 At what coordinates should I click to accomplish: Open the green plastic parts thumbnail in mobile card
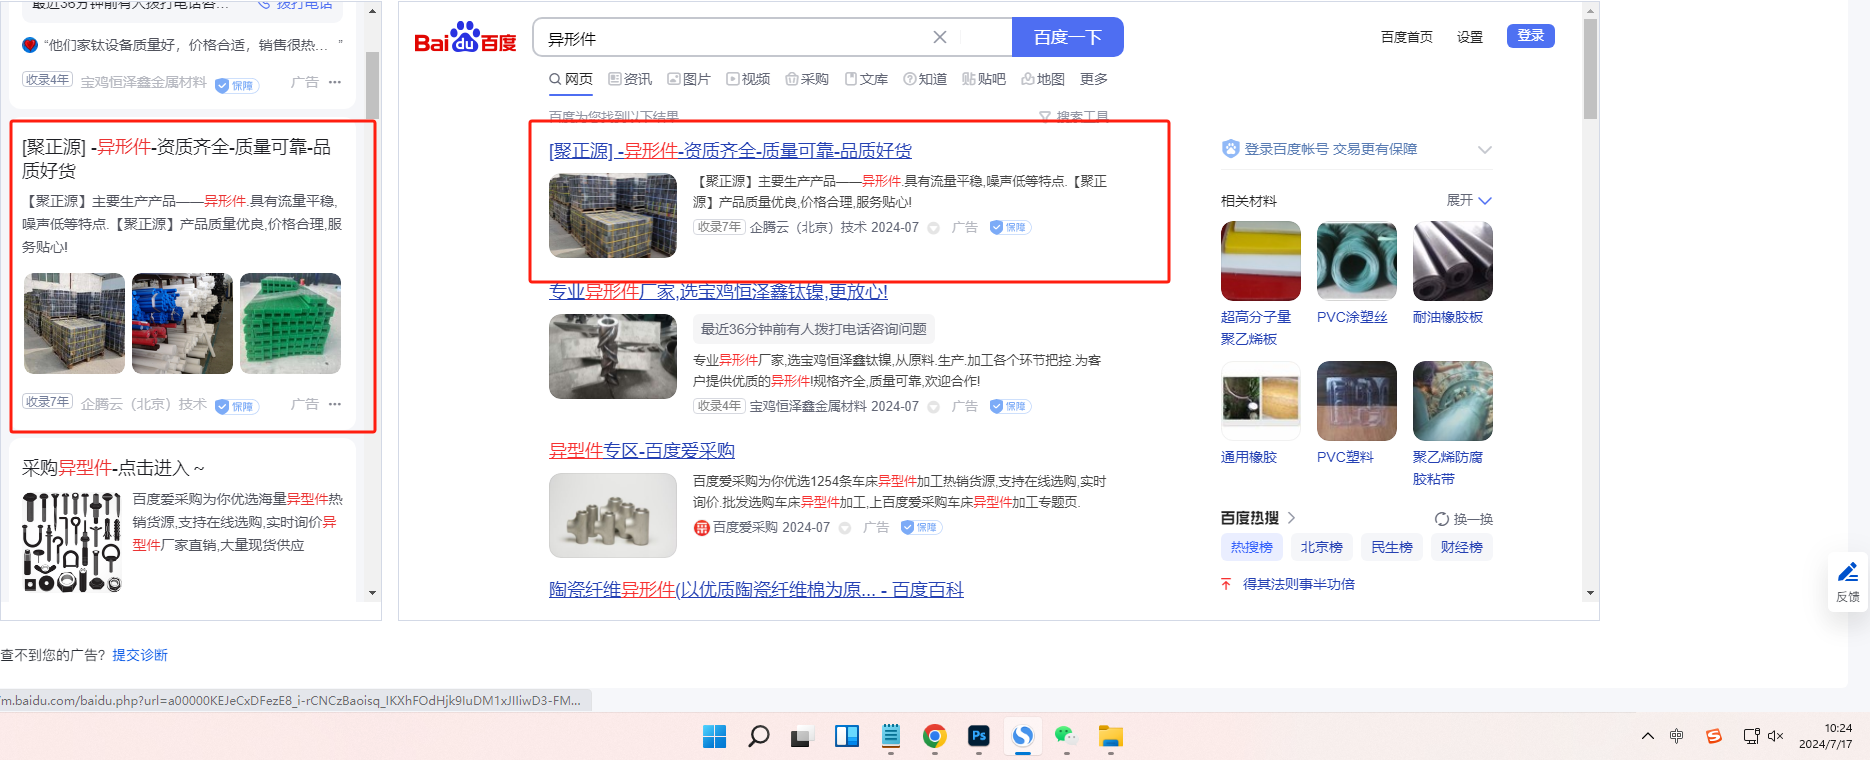pyautogui.click(x=291, y=324)
